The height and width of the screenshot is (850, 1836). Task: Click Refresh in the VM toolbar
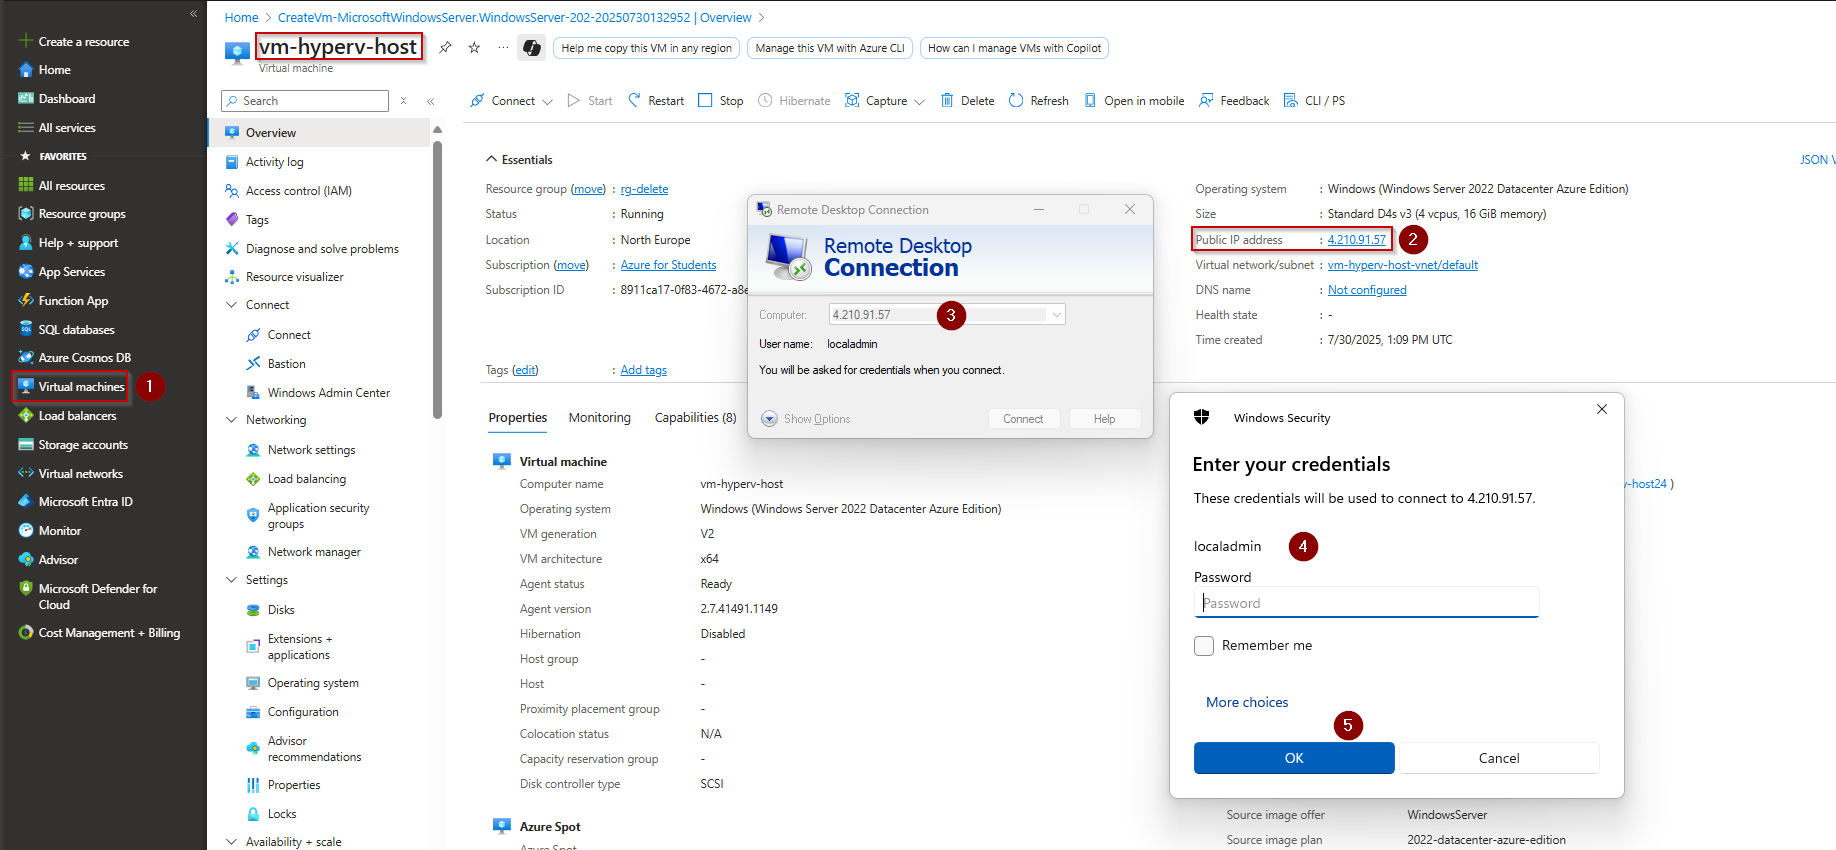tap(1039, 101)
